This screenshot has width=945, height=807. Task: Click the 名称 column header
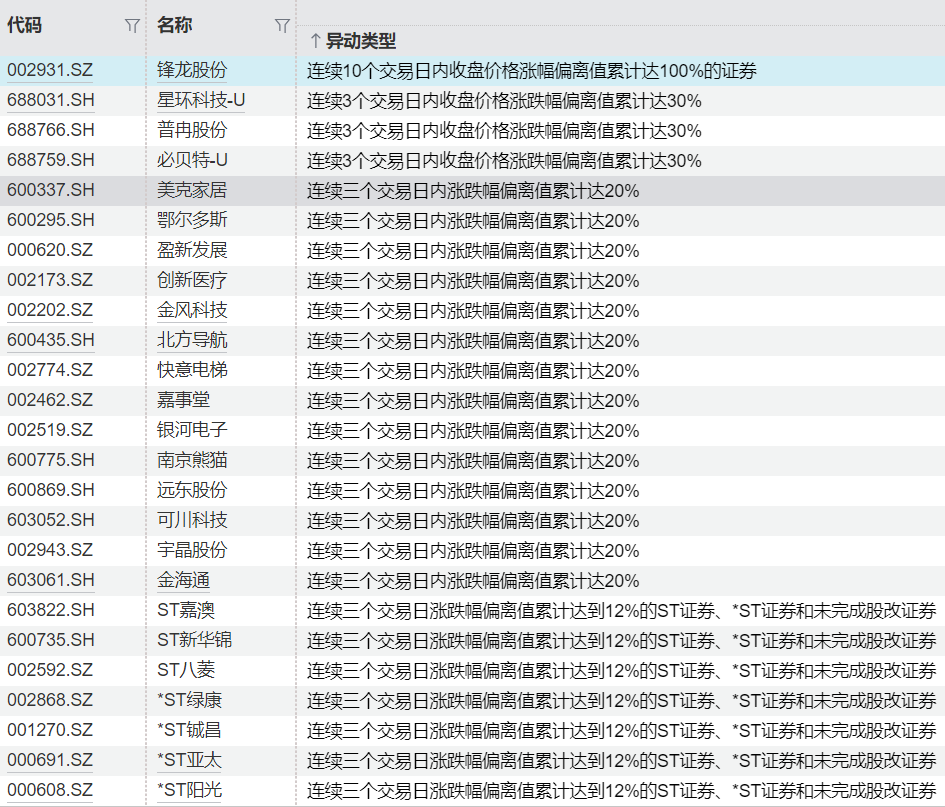pos(175,26)
